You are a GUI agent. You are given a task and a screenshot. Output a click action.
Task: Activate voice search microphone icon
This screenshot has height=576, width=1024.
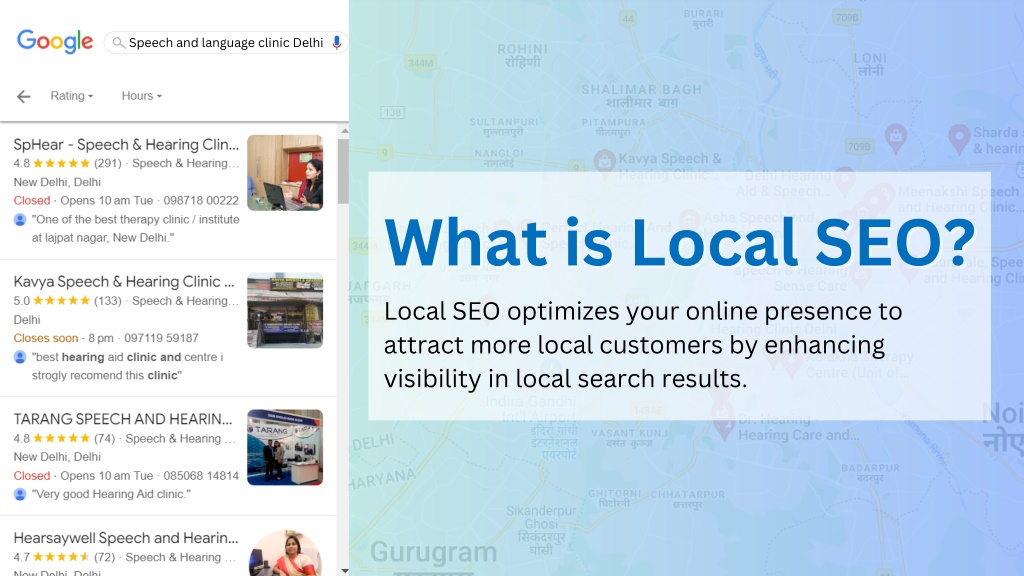[336, 42]
